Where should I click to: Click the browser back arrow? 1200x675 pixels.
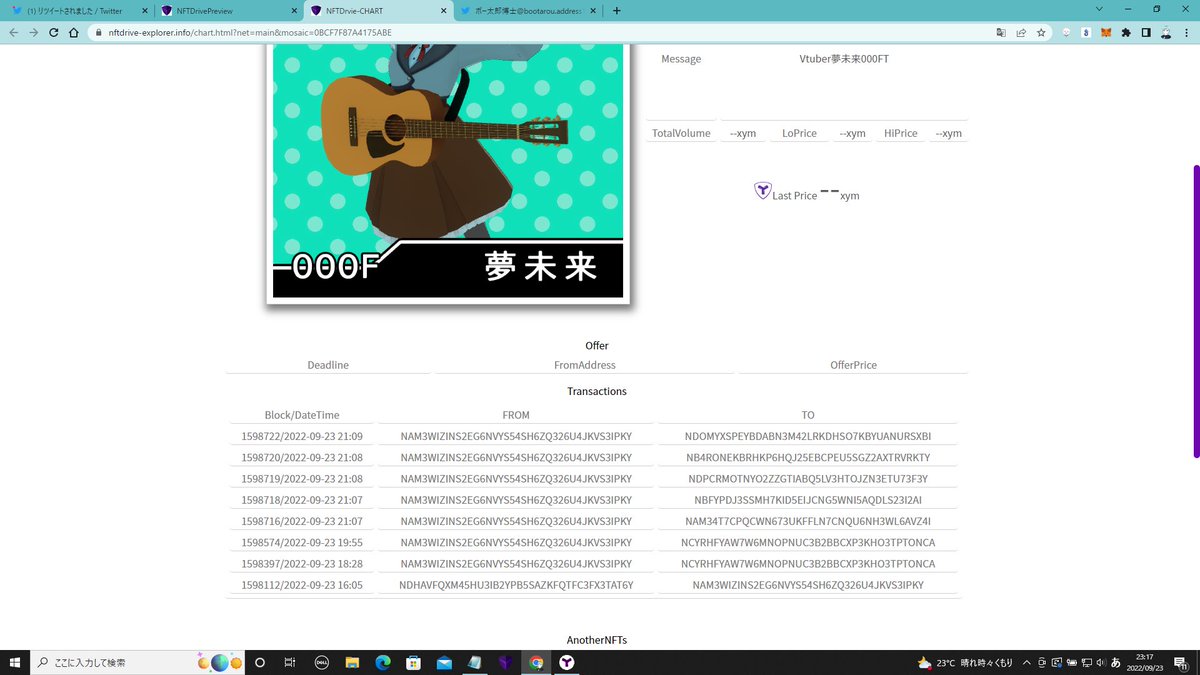coord(14,32)
